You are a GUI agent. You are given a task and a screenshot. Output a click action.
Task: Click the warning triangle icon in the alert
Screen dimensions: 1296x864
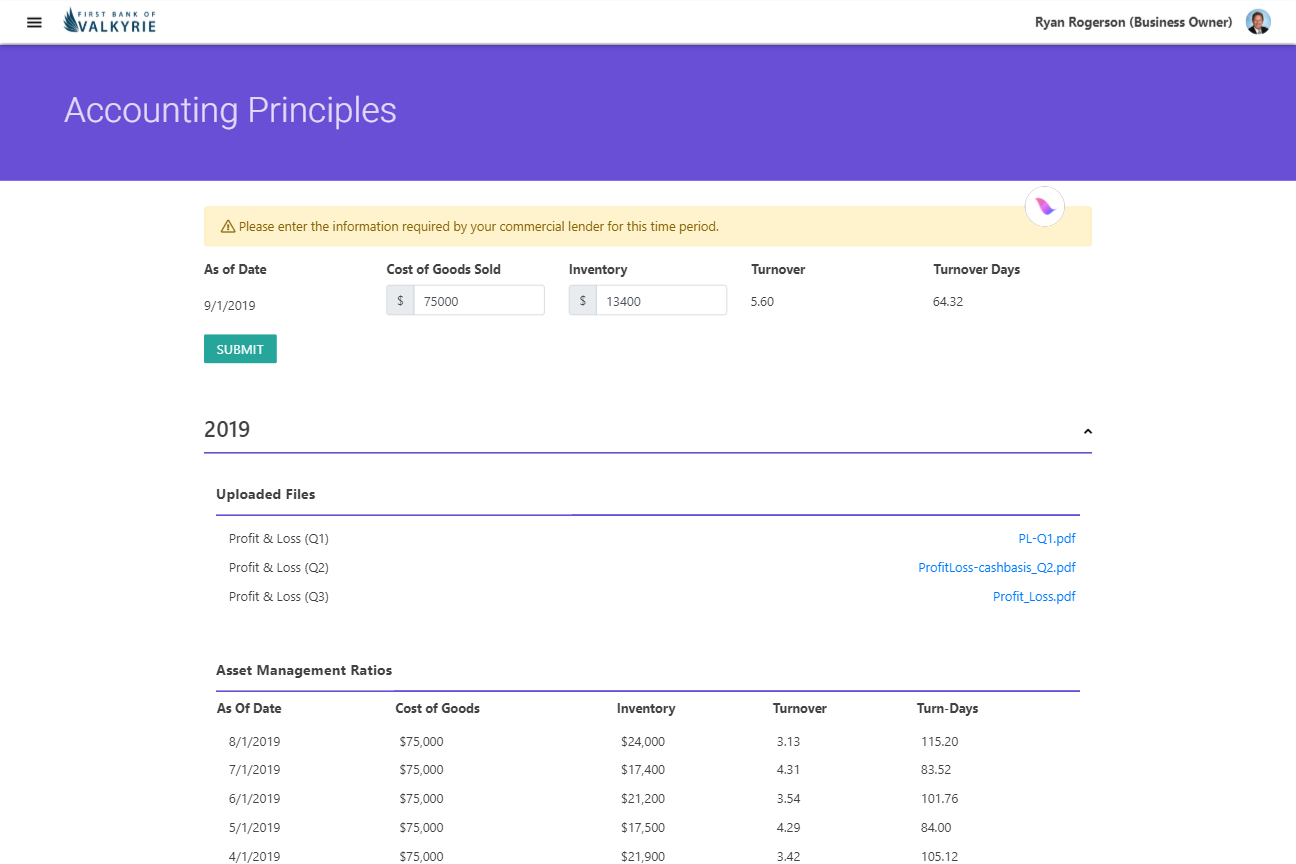pos(227,227)
